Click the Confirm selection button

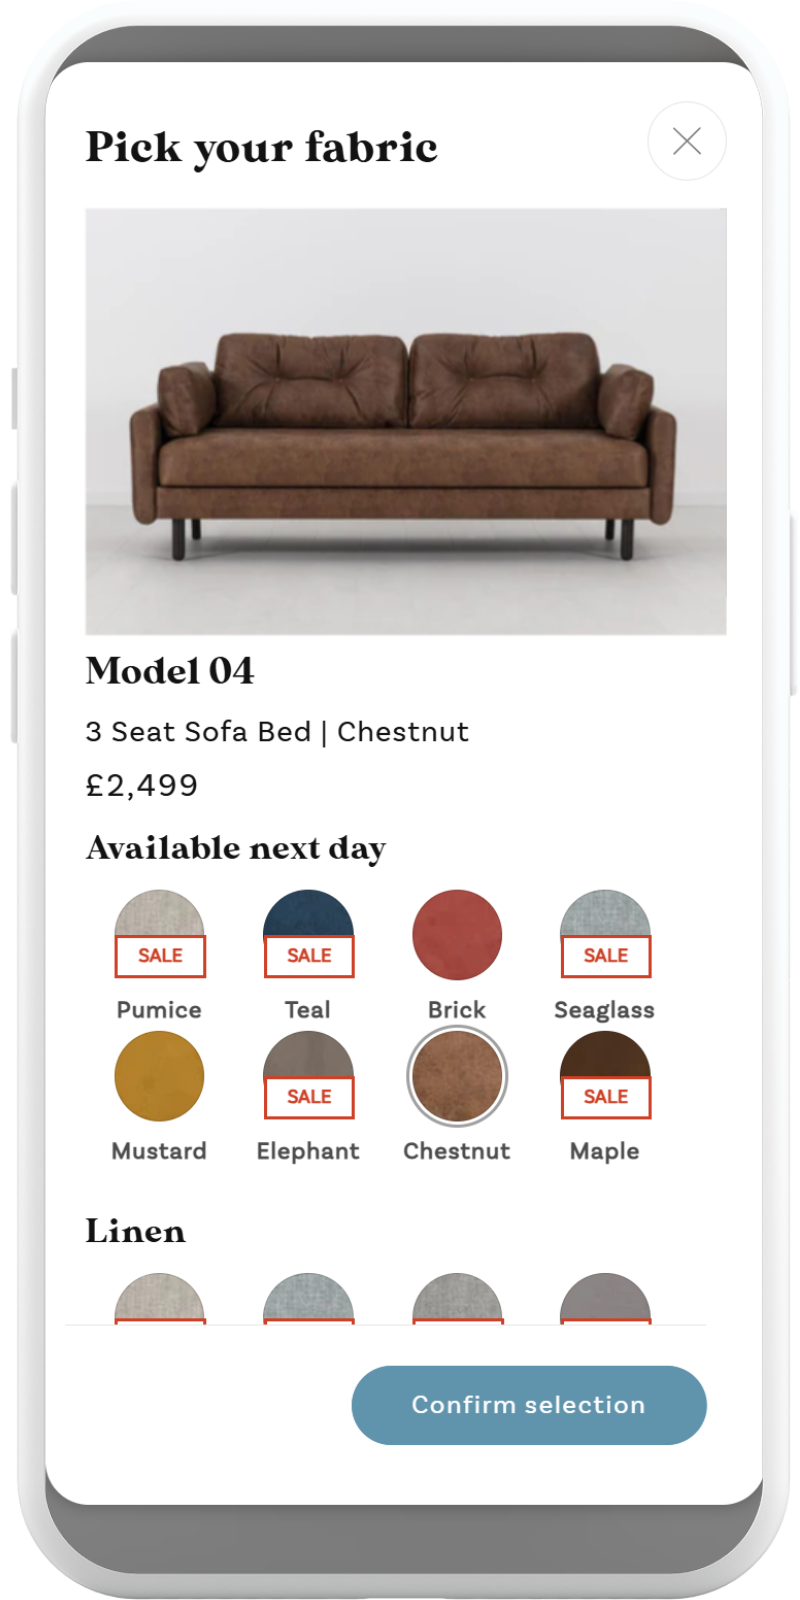point(529,1405)
